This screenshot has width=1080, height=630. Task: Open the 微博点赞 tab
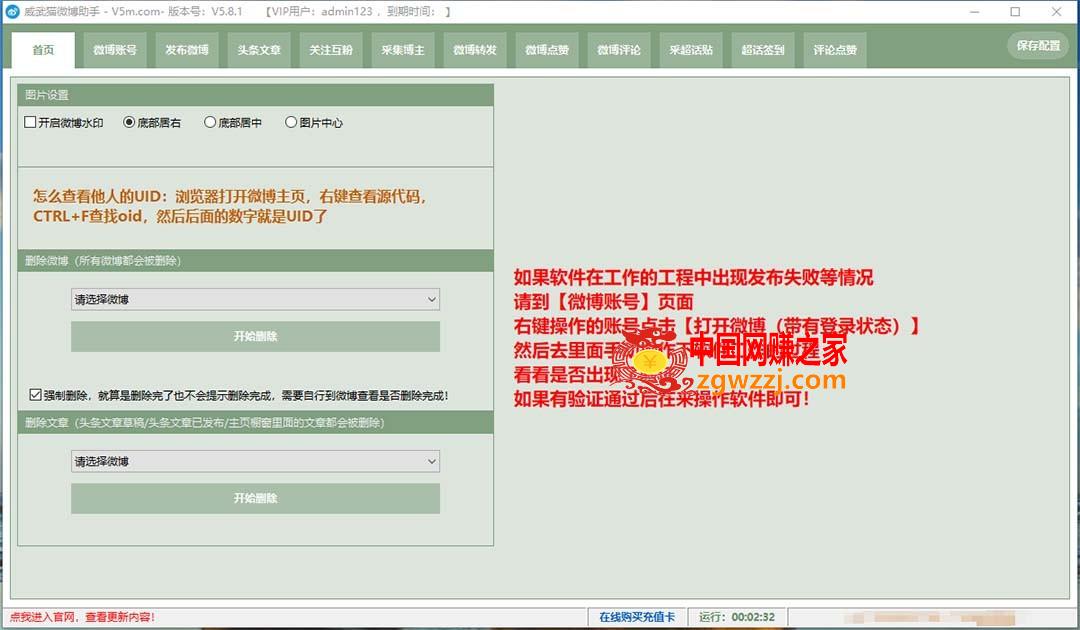(x=547, y=50)
